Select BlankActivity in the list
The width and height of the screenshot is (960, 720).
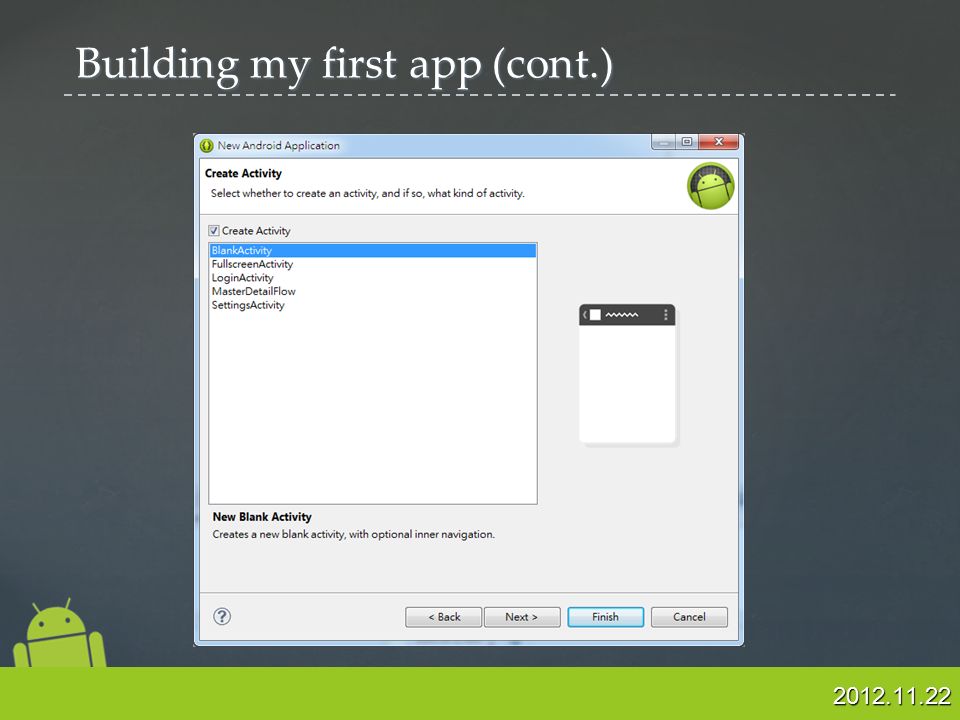click(372, 250)
